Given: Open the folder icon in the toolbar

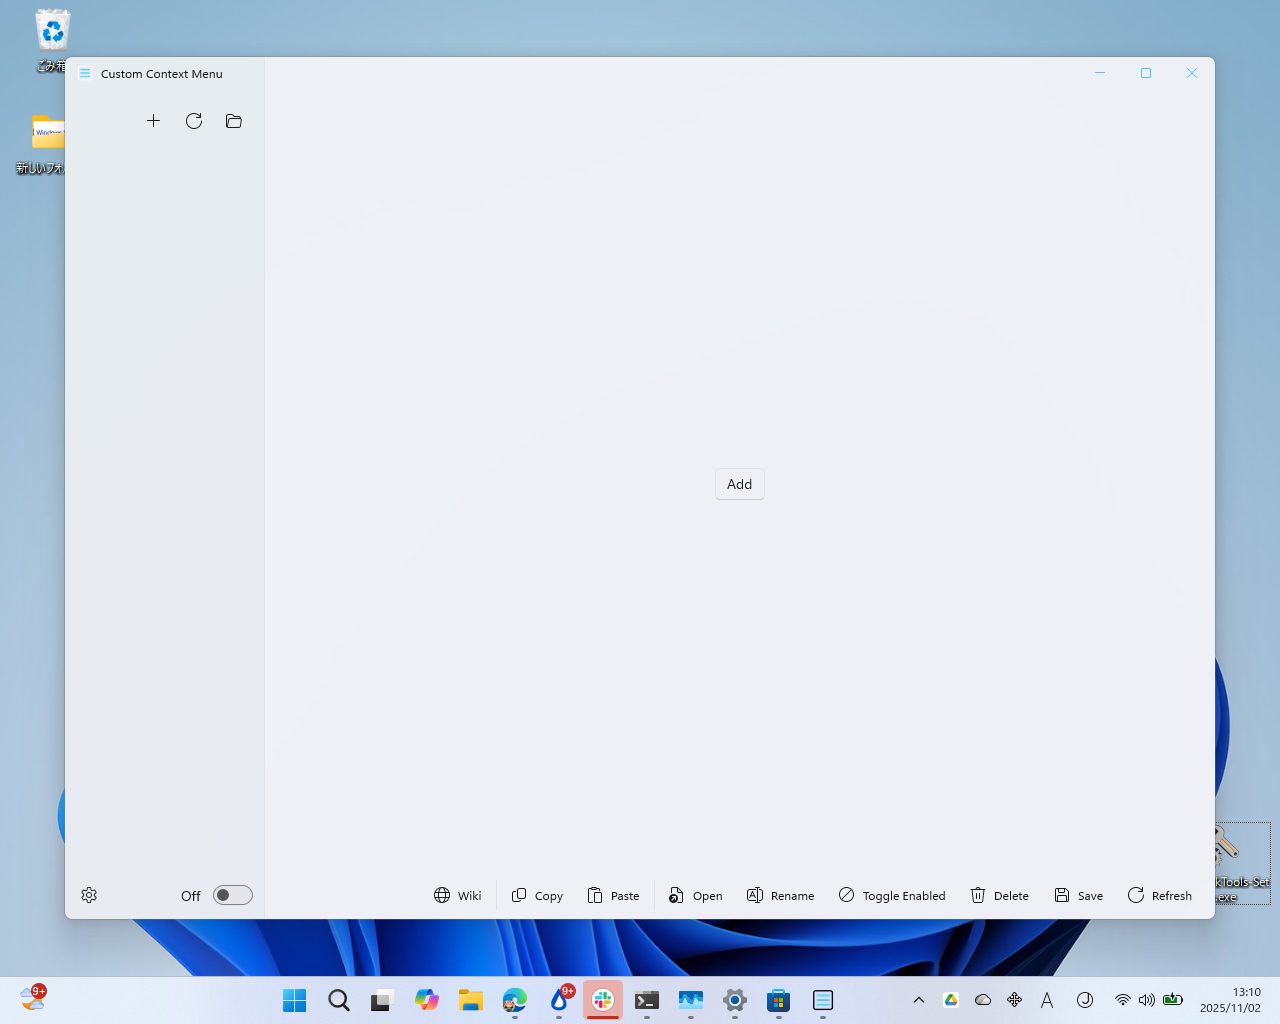Looking at the screenshot, I should (x=233, y=120).
